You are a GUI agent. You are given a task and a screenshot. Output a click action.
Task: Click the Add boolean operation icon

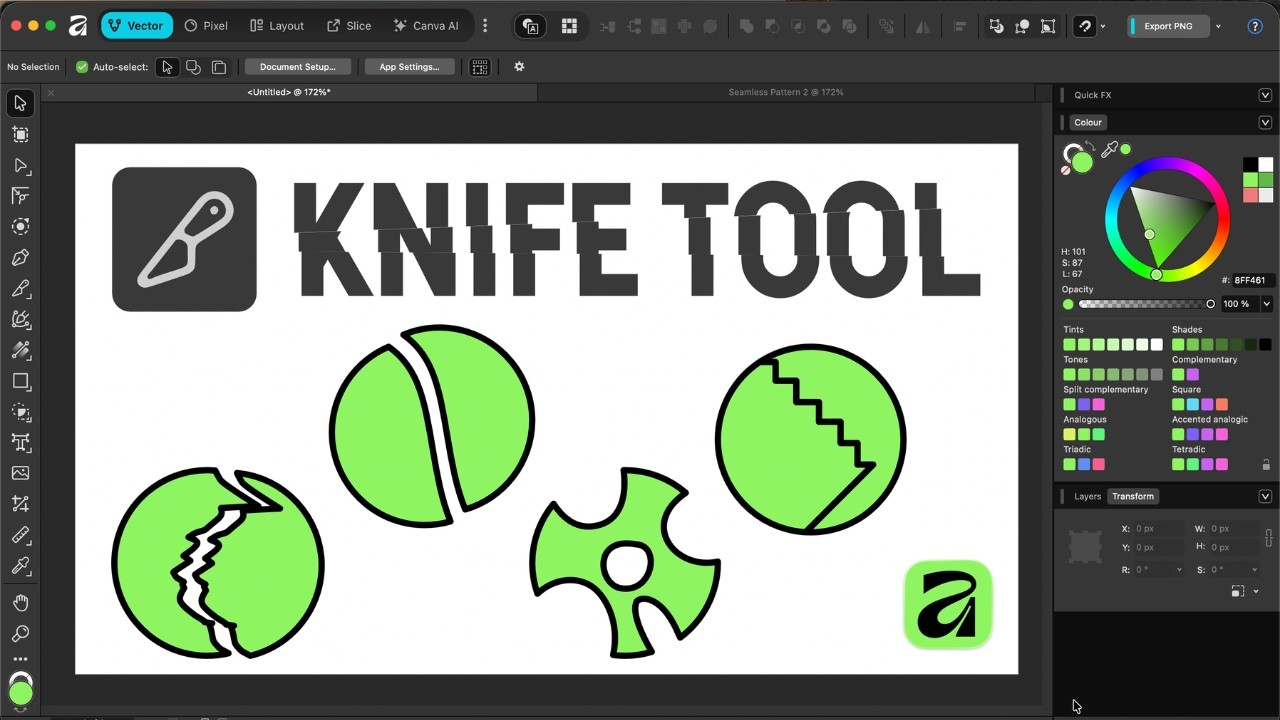tap(747, 26)
